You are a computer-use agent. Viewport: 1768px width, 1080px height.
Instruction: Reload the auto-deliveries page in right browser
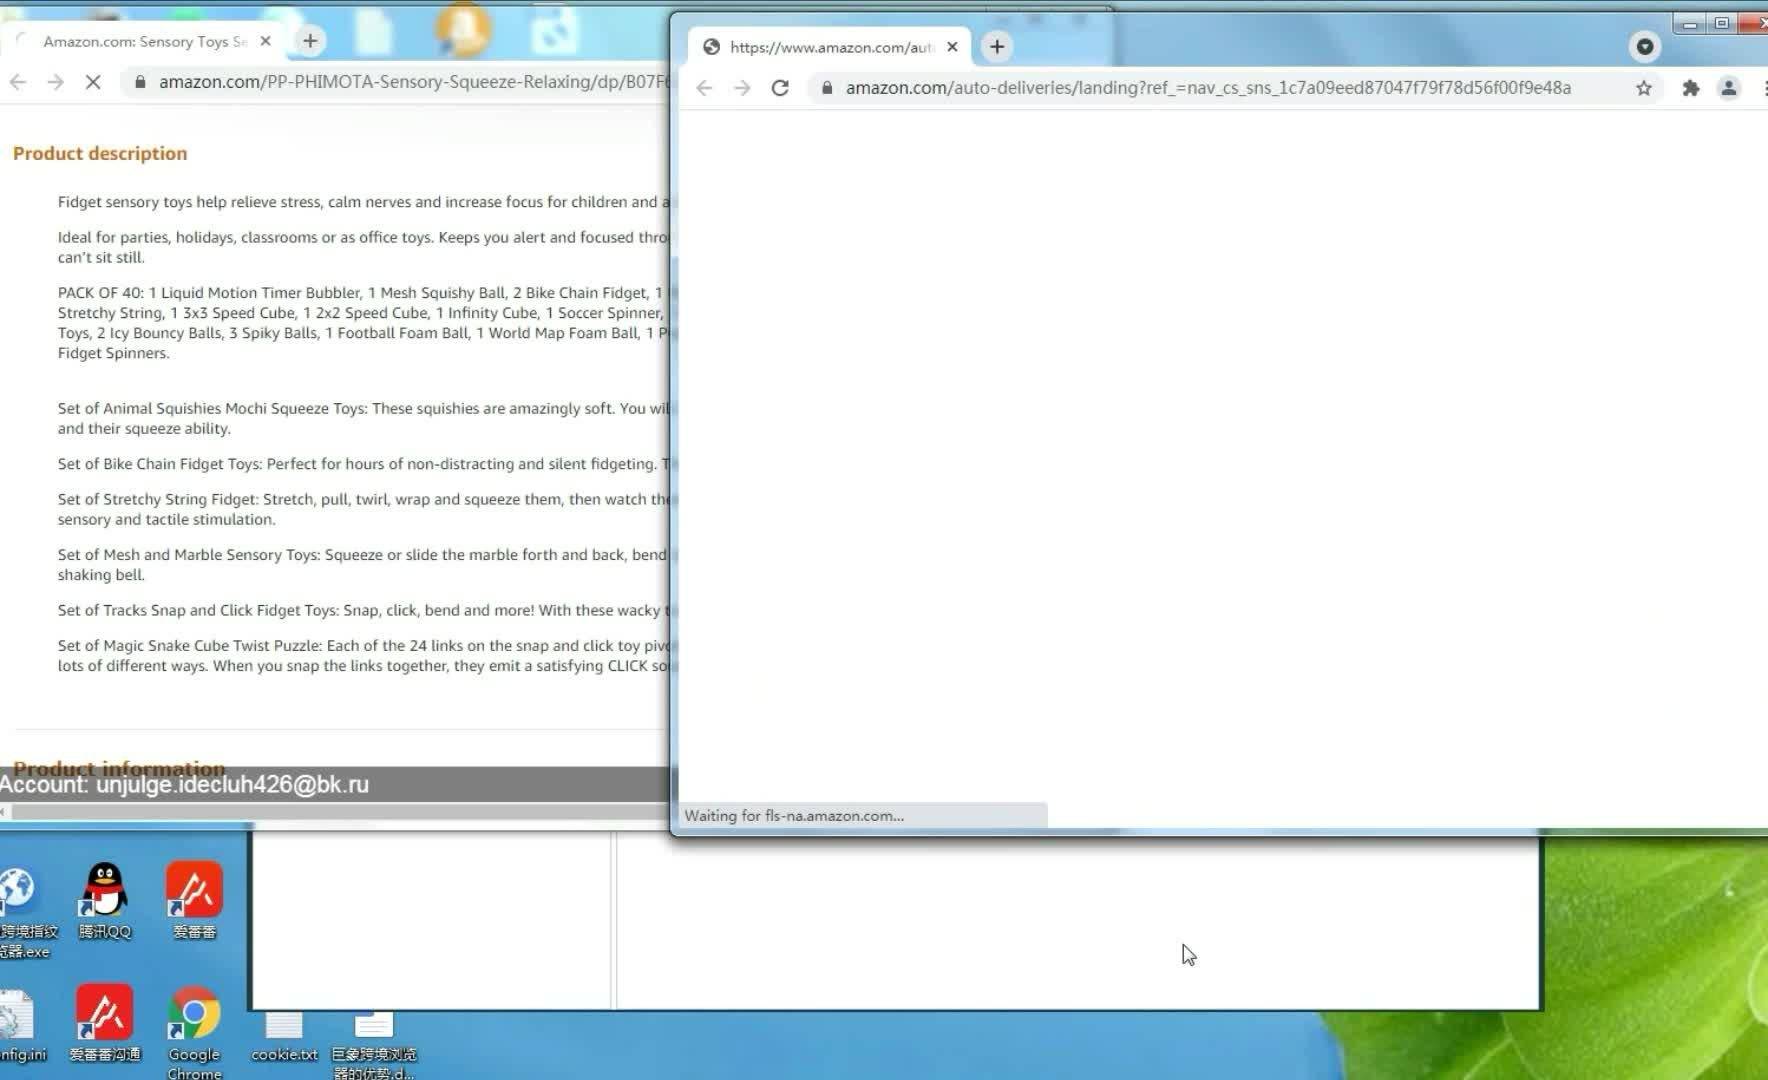pyautogui.click(x=780, y=88)
